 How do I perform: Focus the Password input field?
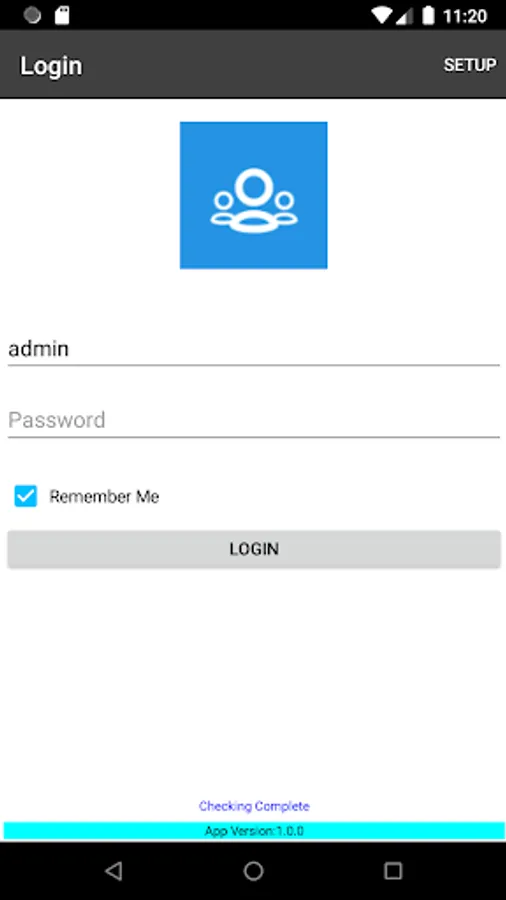tap(254, 420)
